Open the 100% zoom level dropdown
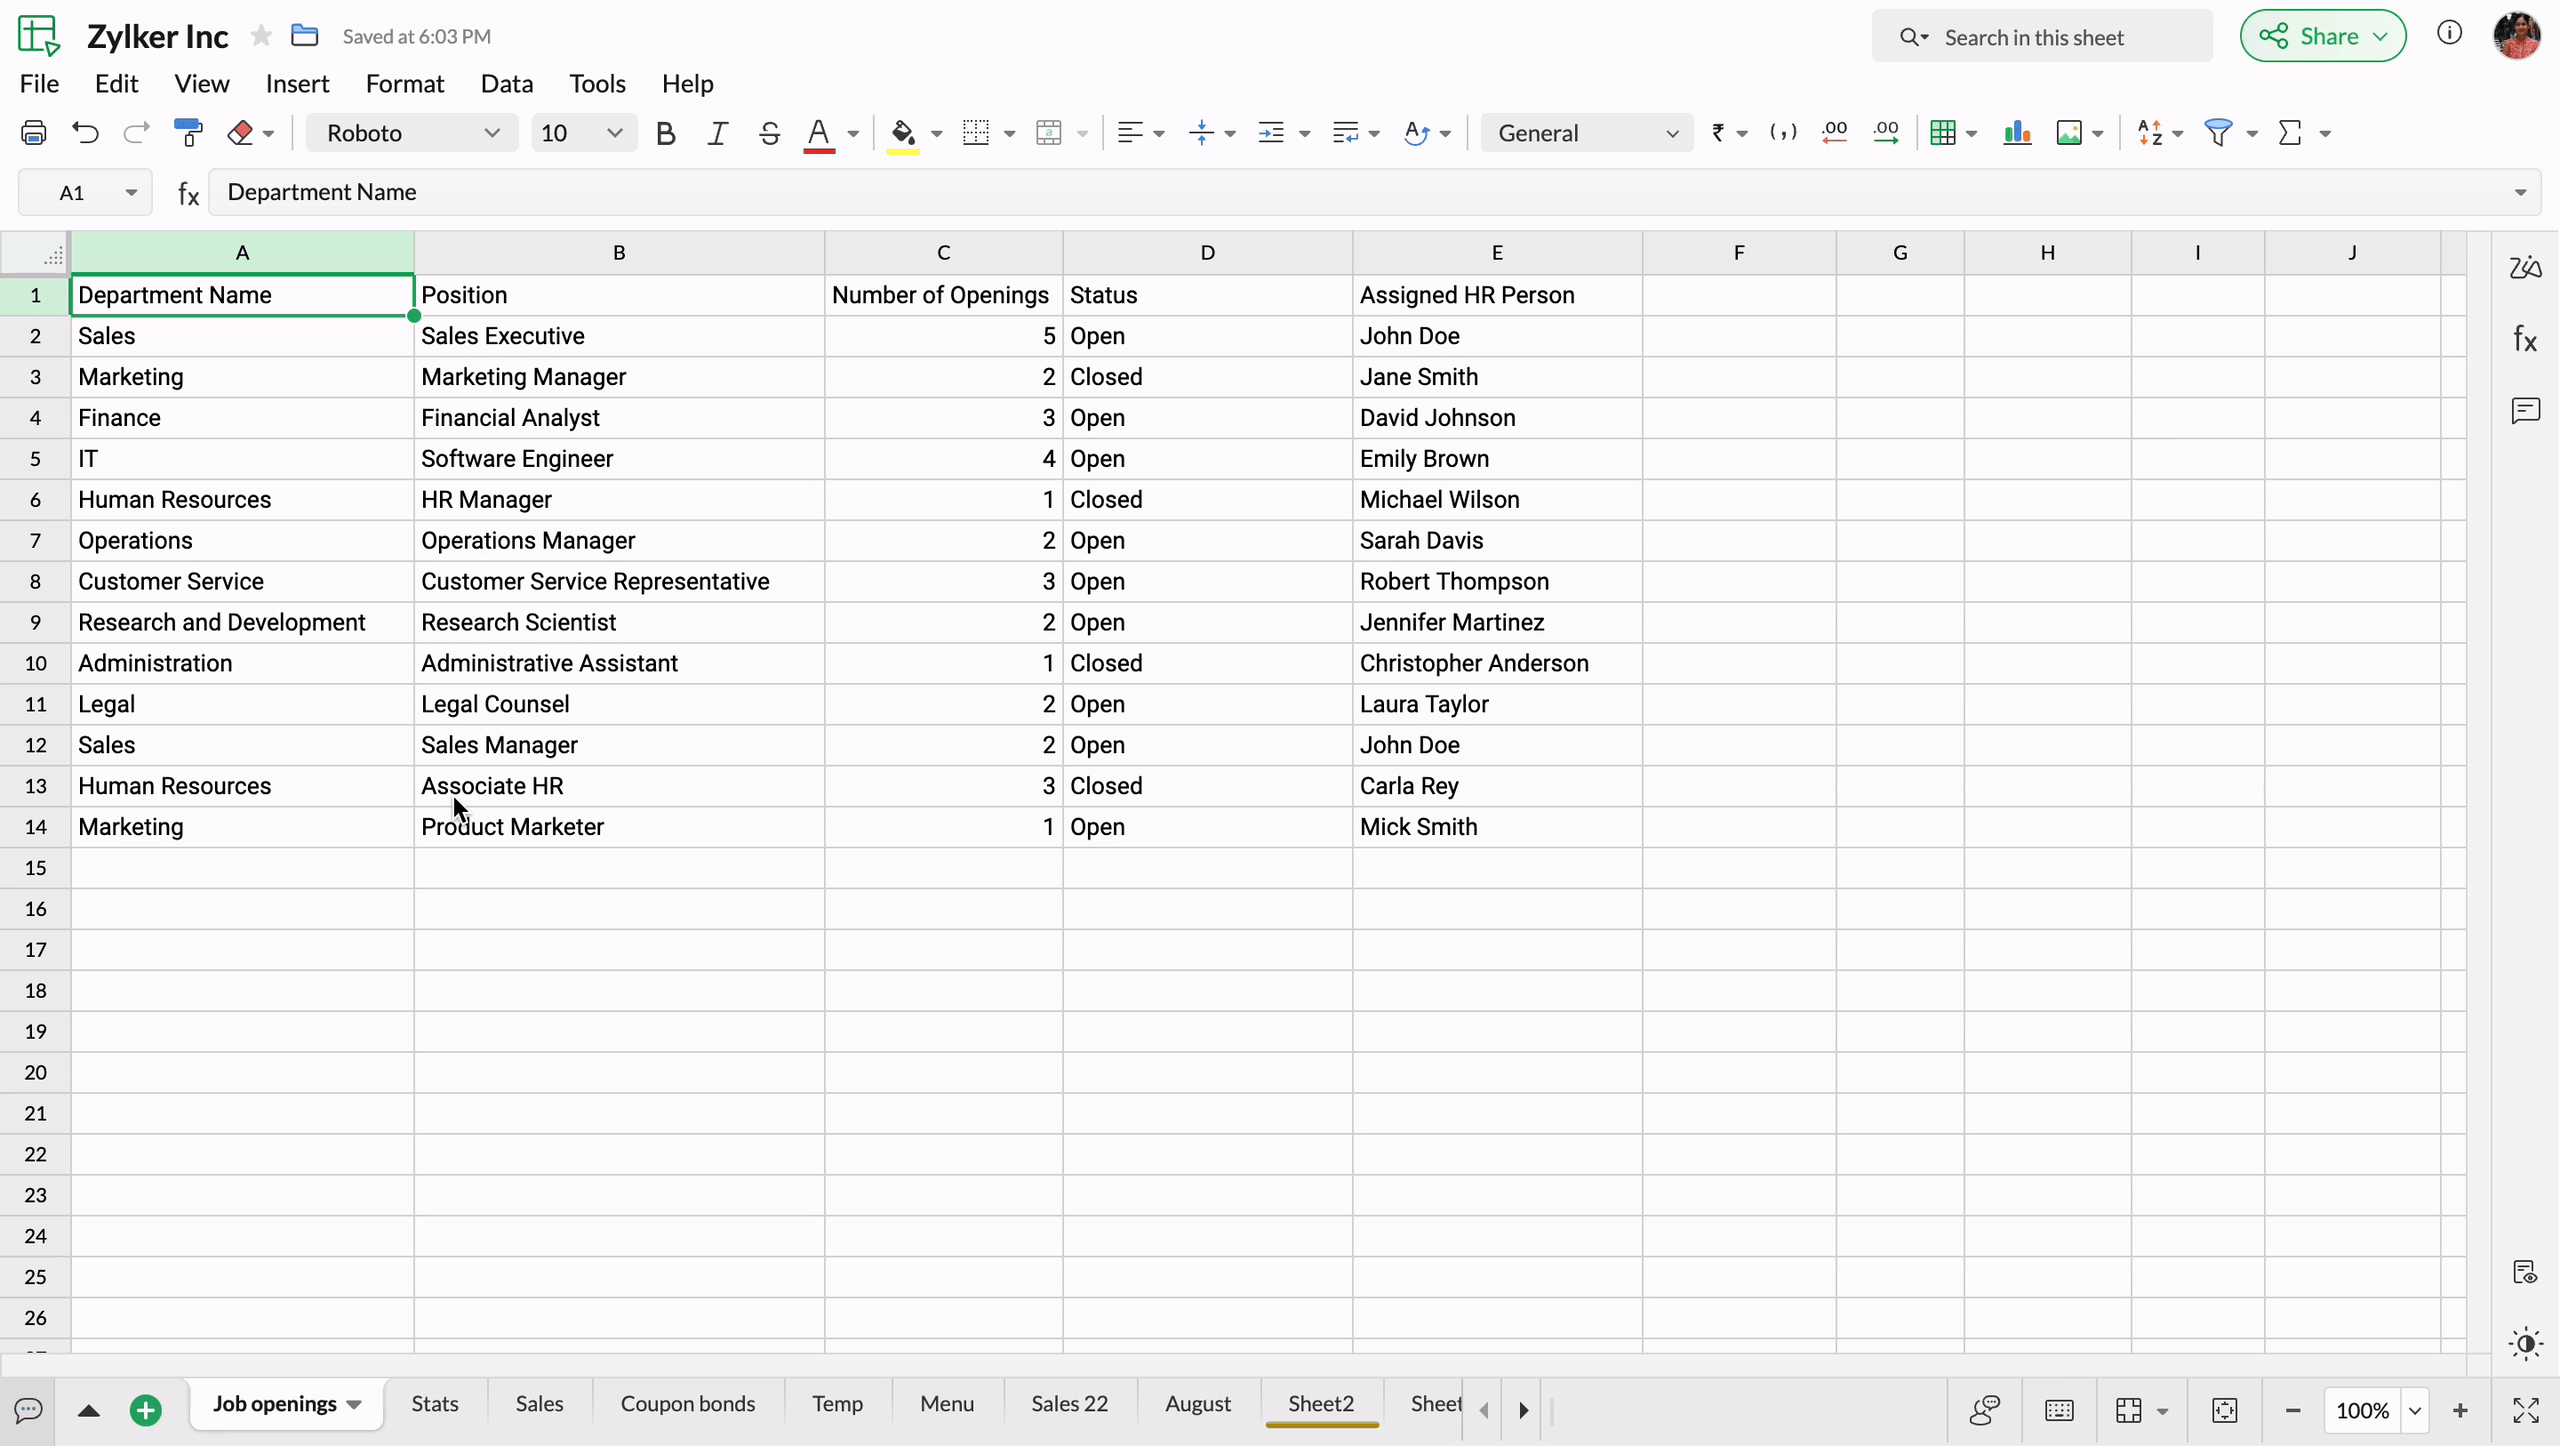Image resolution: width=2560 pixels, height=1446 pixels. coord(2415,1410)
